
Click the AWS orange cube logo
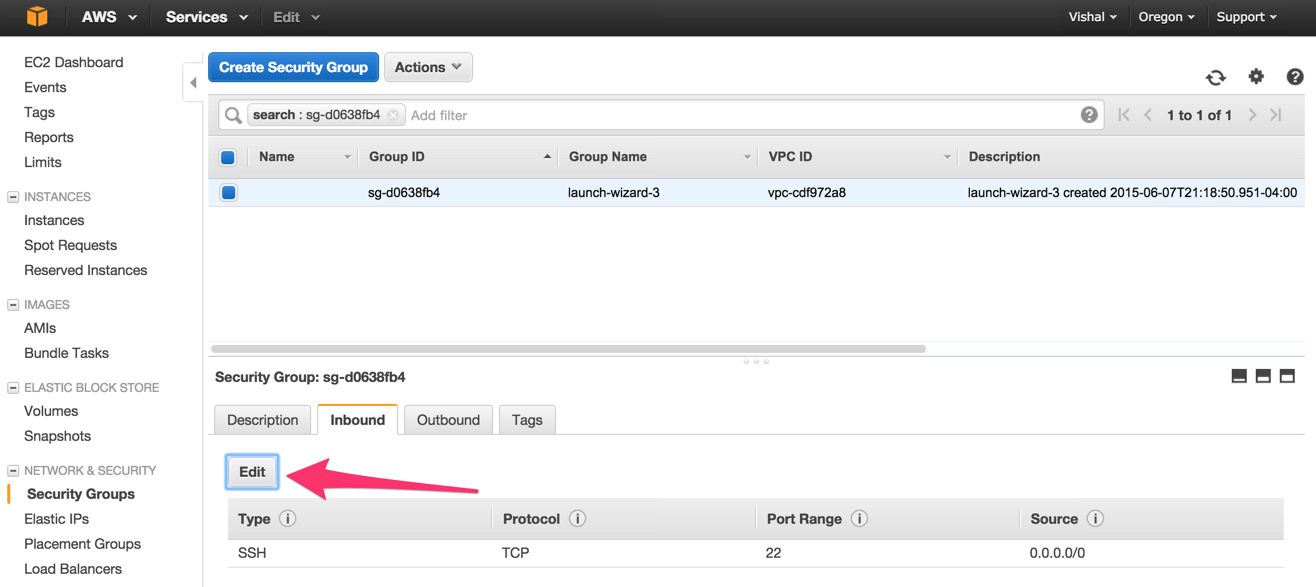click(37, 17)
